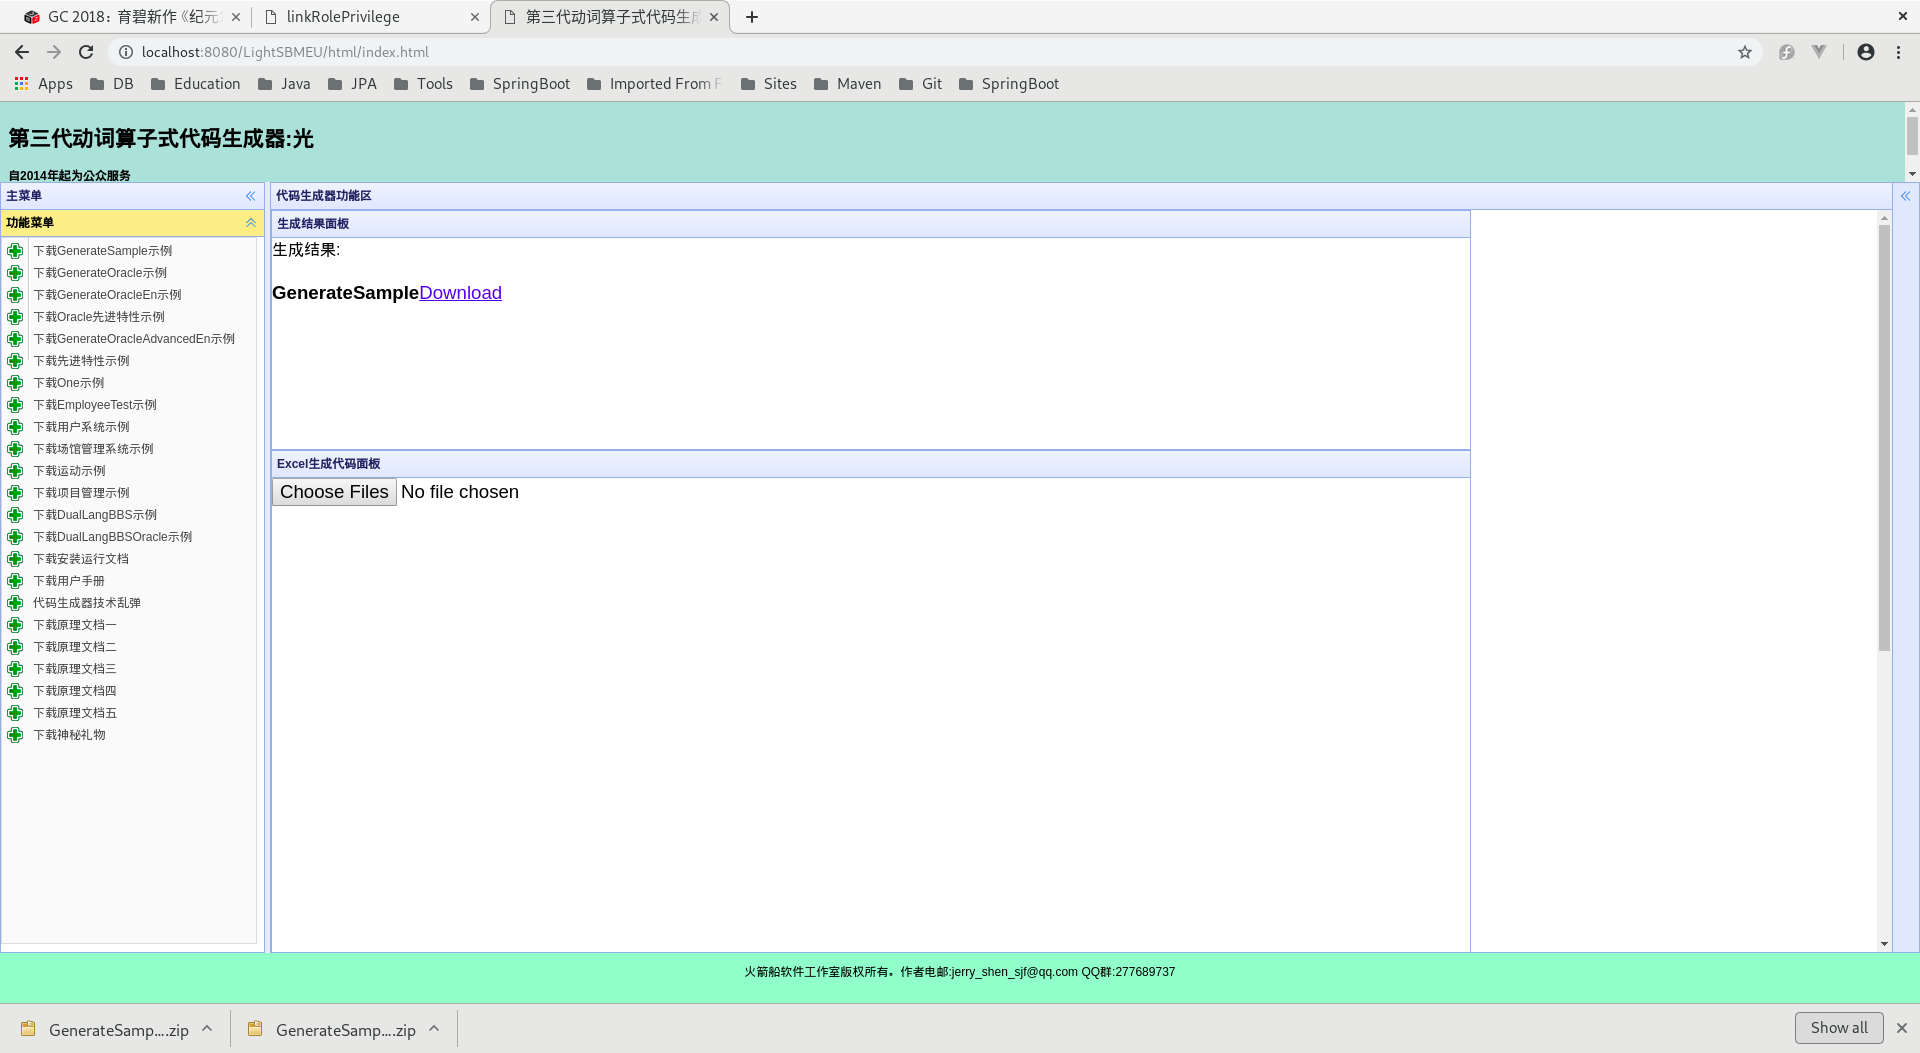Image resolution: width=1920 pixels, height=1053 pixels.
Task: Click the green plus icon beside 下载GenerateSample示例
Action: click(15, 251)
